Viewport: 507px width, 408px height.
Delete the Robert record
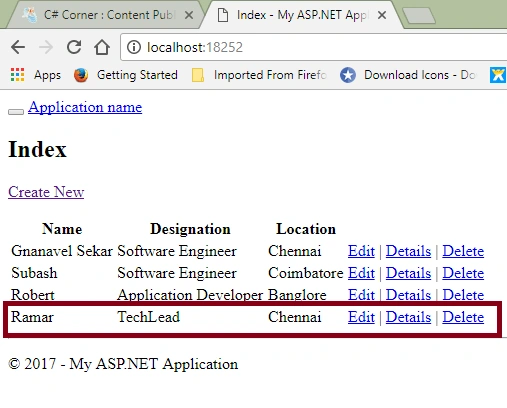click(x=463, y=295)
